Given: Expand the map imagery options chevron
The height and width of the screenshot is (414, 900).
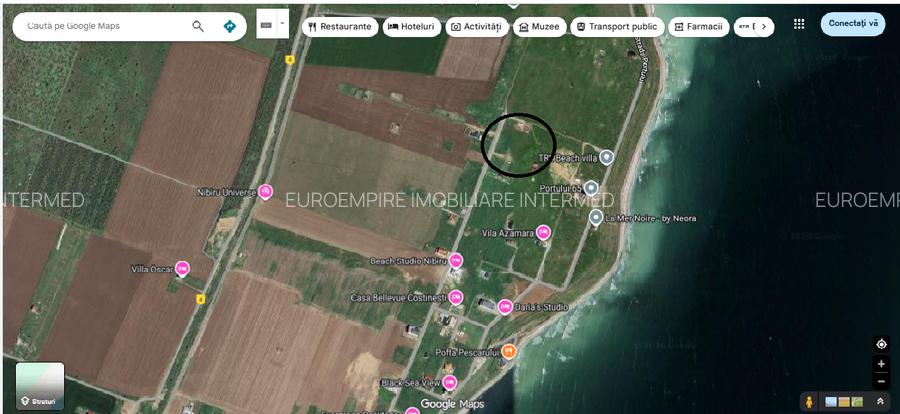Looking at the screenshot, I should point(880,401).
